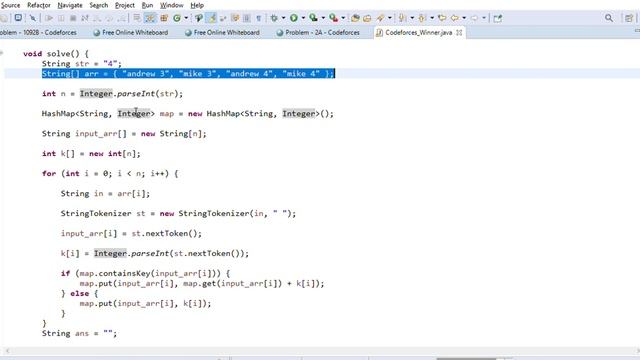Click the Skip All Breakpoints icon
This screenshot has width=640, height=360.
point(33,18)
